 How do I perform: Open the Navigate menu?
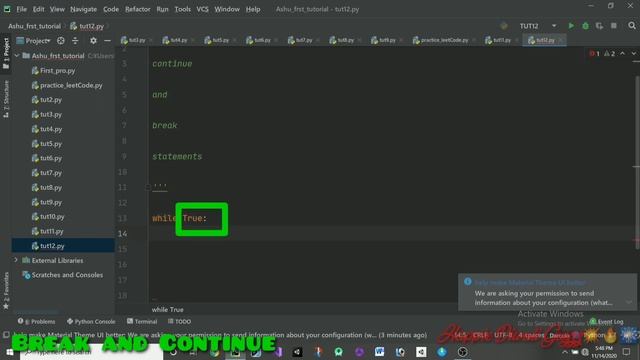[84, 9]
